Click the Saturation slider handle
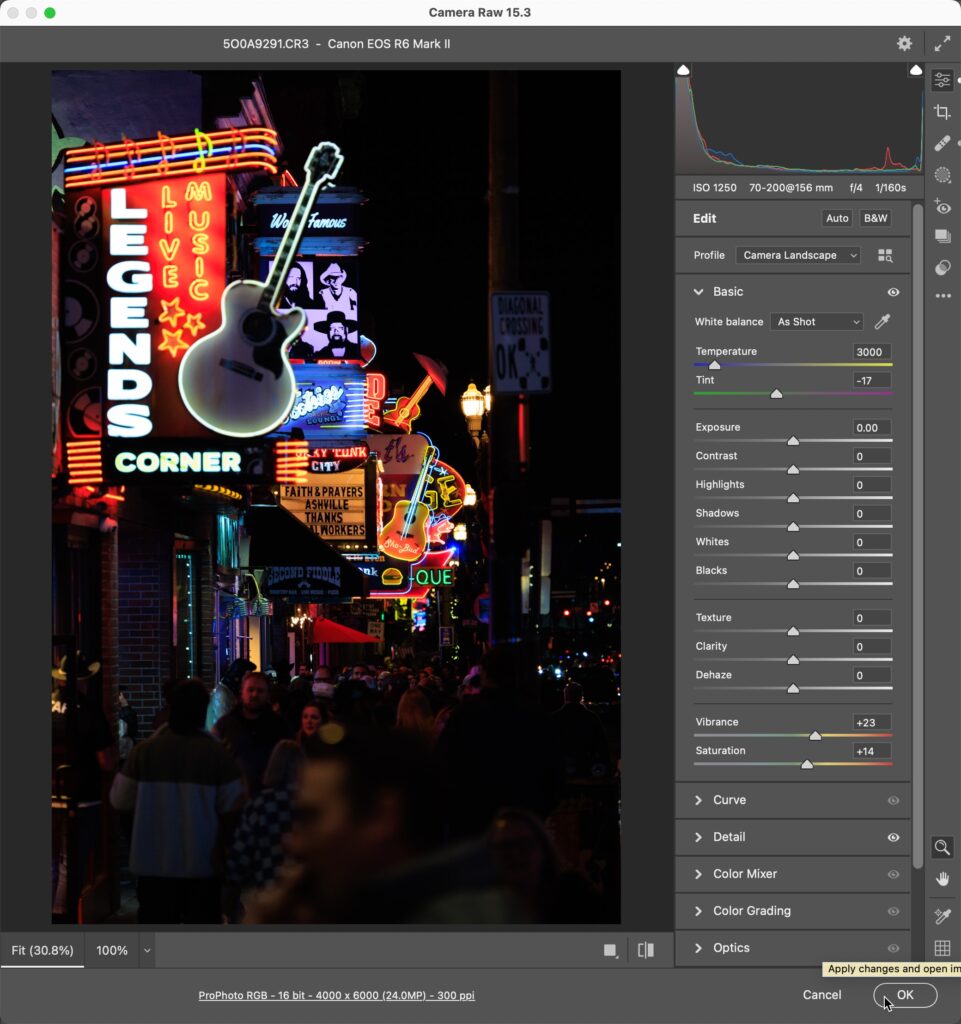961x1024 pixels. [807, 765]
